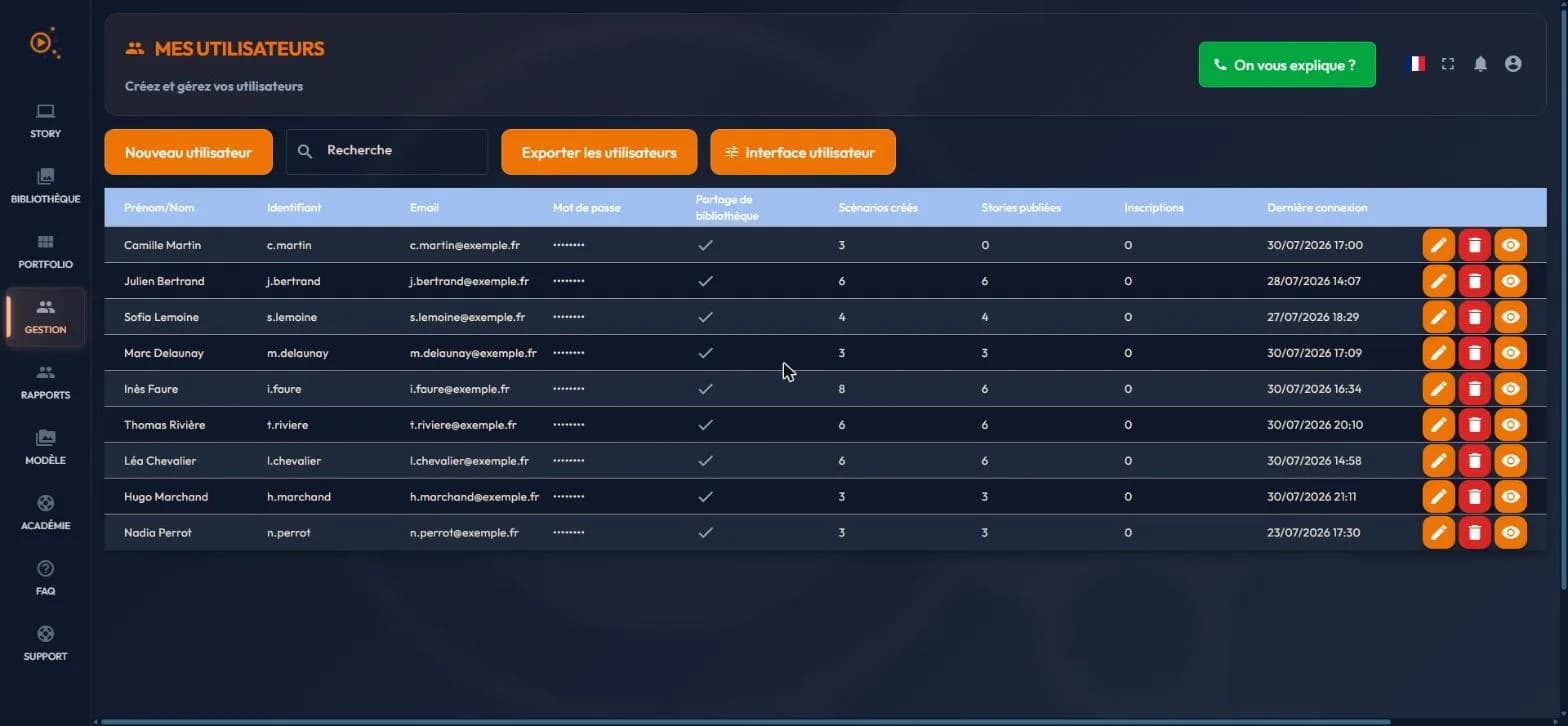The image size is (1568, 726).
Task: Open Rapports in the sidebar
Action: coord(45,382)
